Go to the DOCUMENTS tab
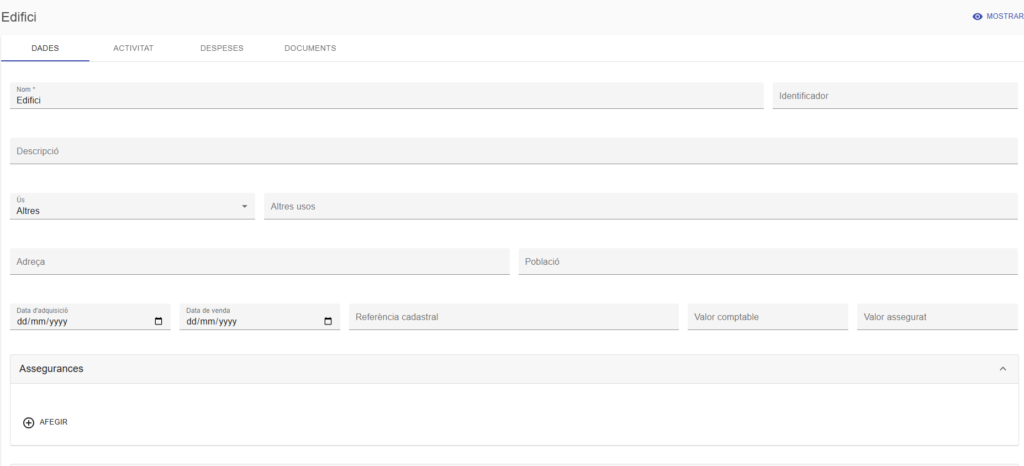Screen dimensions: 1024x466 [310, 48]
